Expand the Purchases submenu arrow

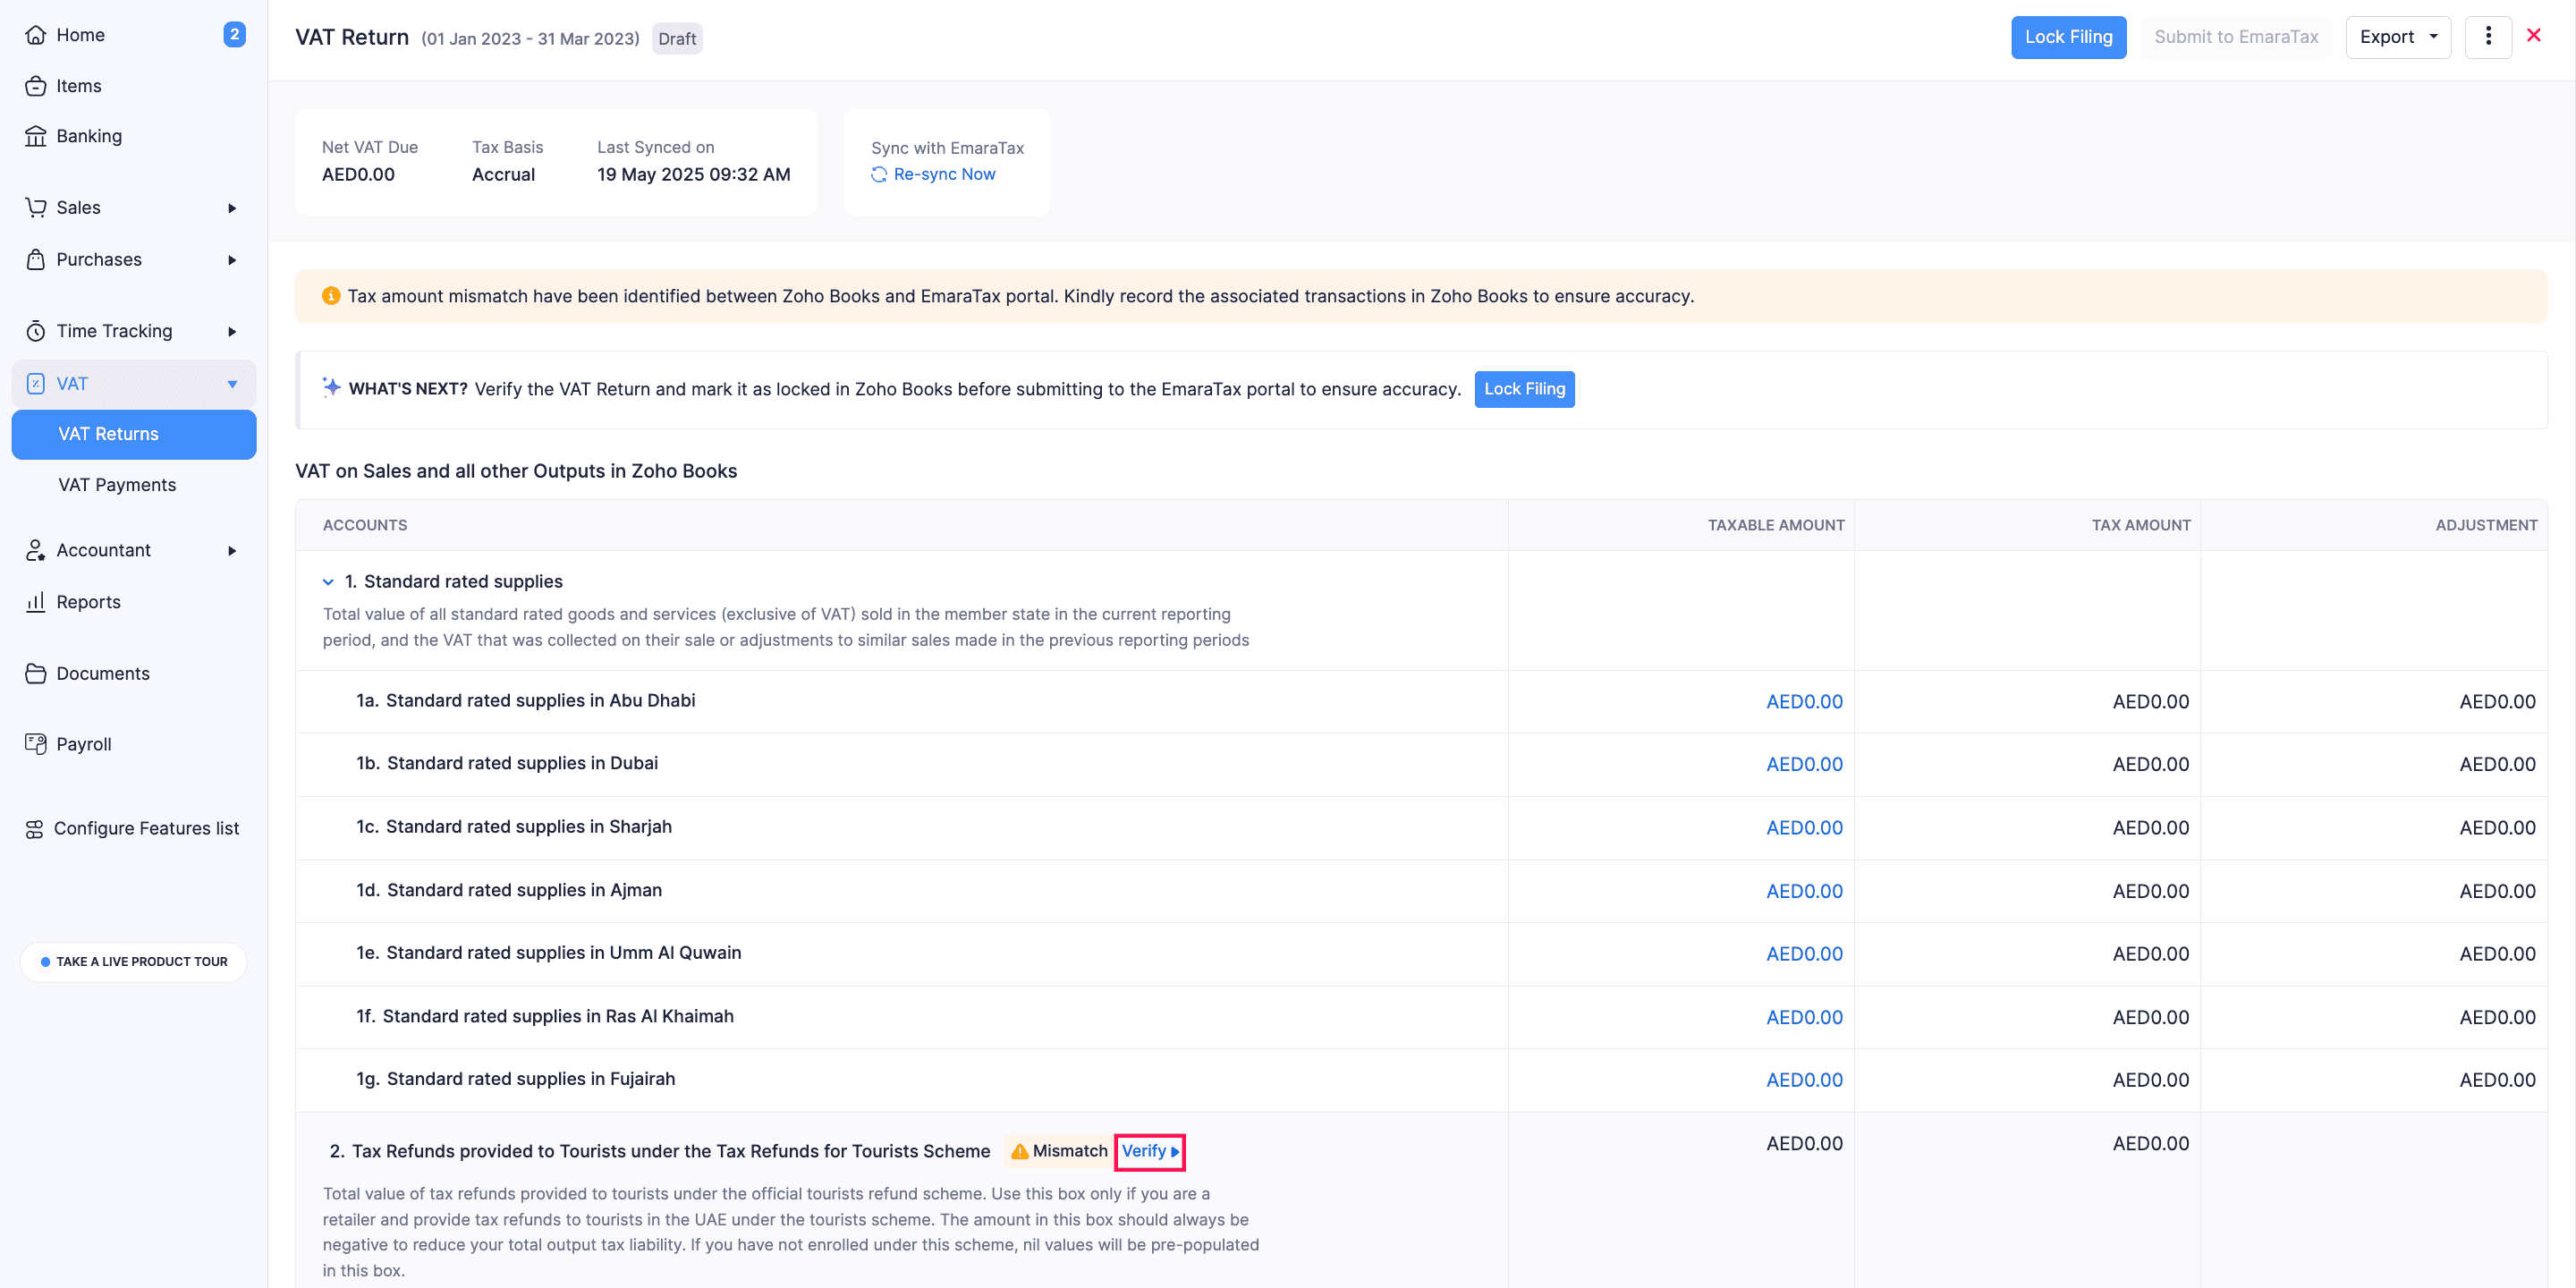[x=232, y=260]
